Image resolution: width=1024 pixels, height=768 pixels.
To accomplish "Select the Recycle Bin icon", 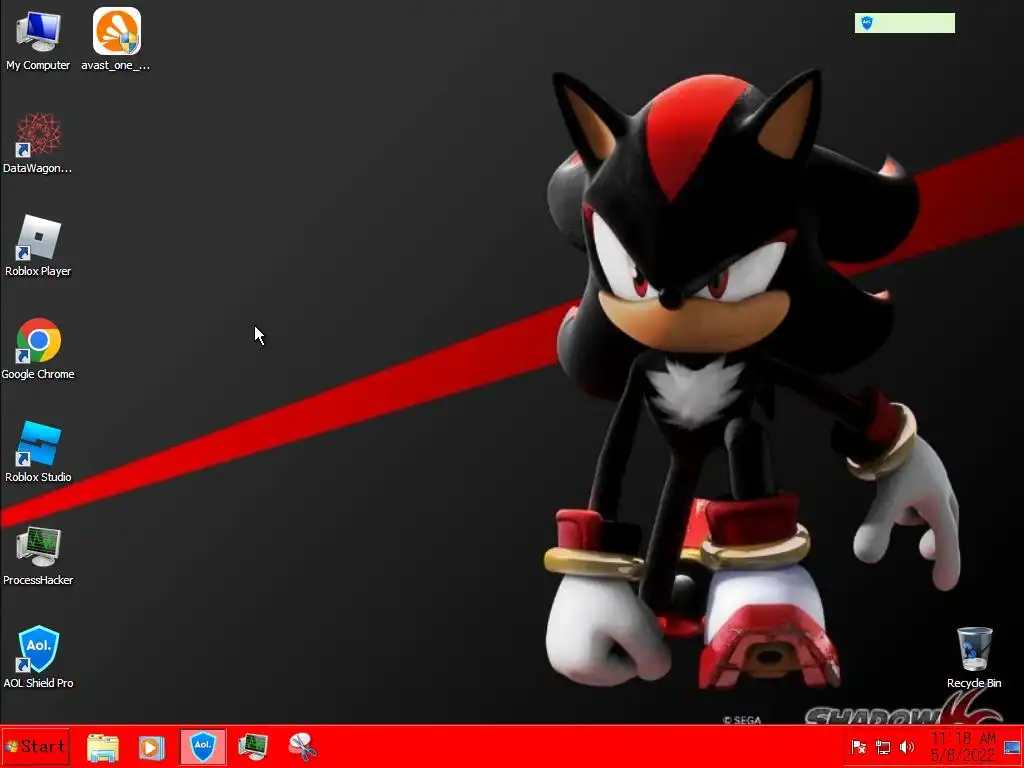I will click(x=974, y=658).
